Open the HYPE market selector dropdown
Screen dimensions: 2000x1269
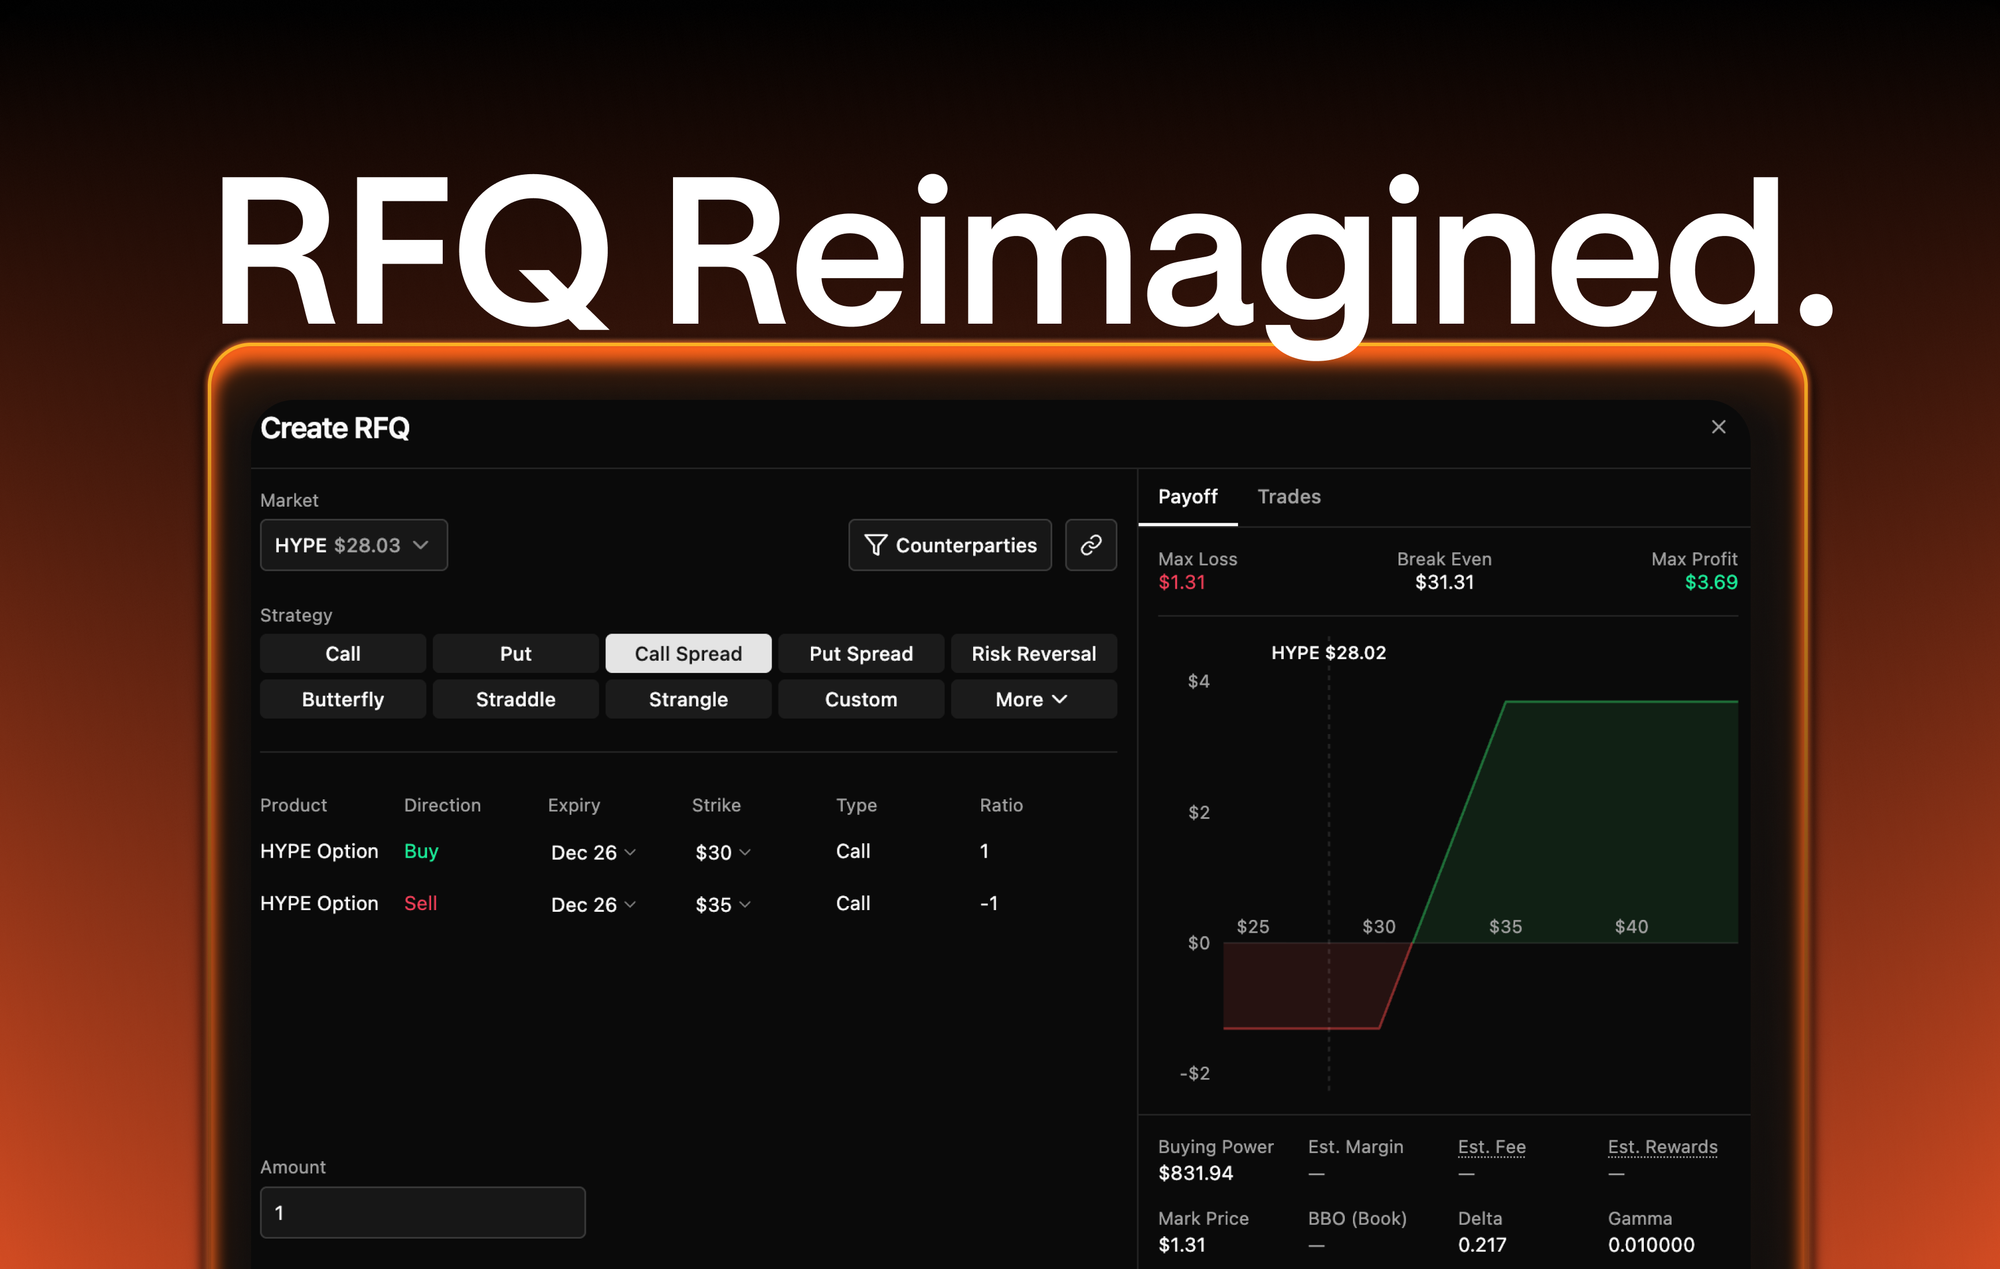(x=353, y=545)
